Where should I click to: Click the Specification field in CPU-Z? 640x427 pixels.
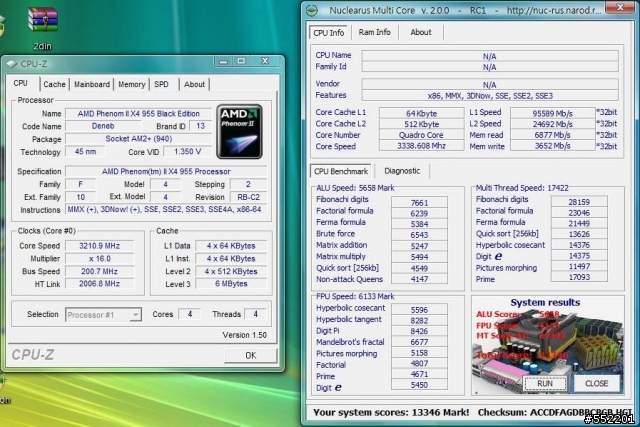tap(166, 171)
